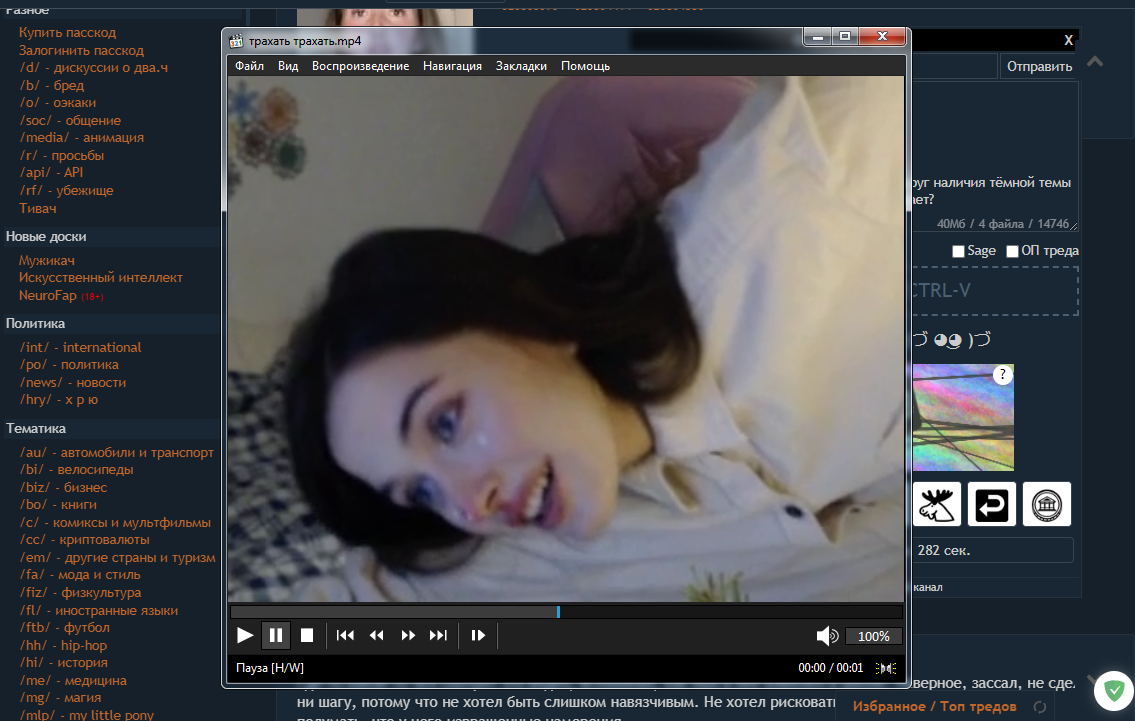Click the player's title bar file icon
Viewport: 1135px width, 721px height.
pos(236,41)
